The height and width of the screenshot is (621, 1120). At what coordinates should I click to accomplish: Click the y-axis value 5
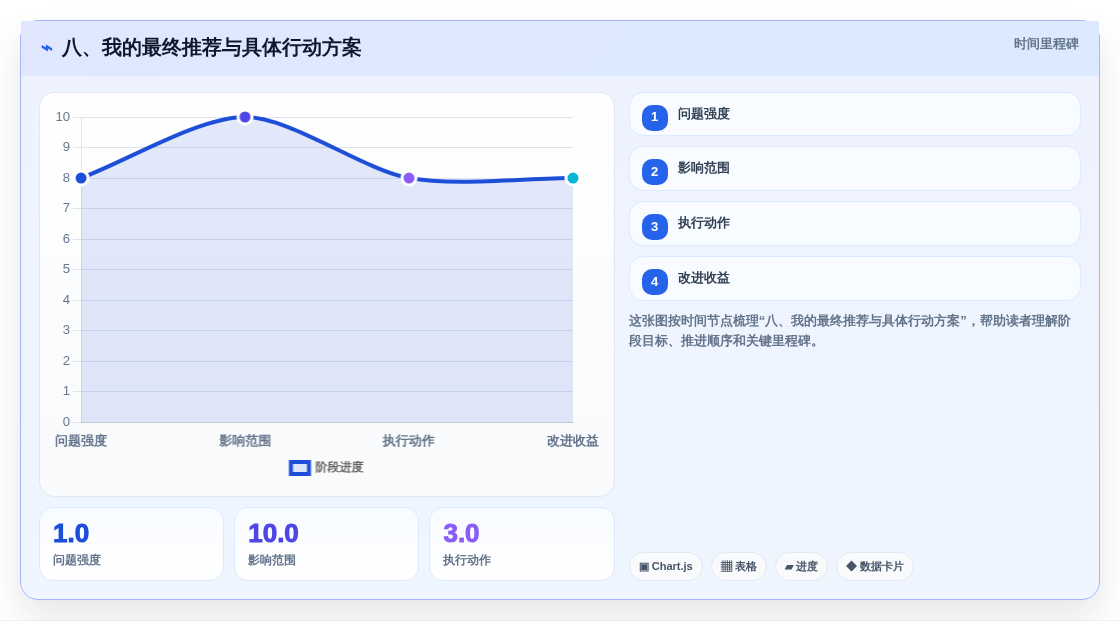click(66, 269)
